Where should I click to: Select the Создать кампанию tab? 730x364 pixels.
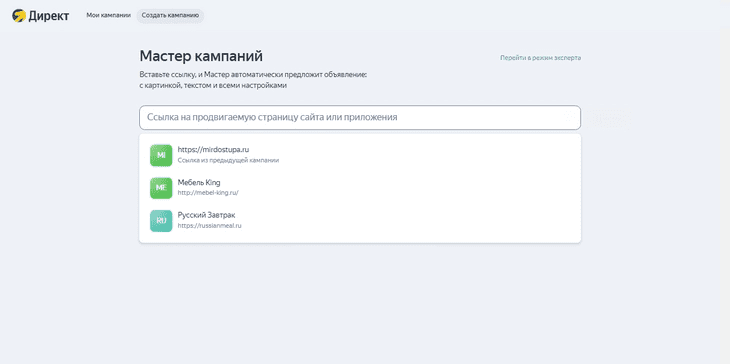[170, 15]
